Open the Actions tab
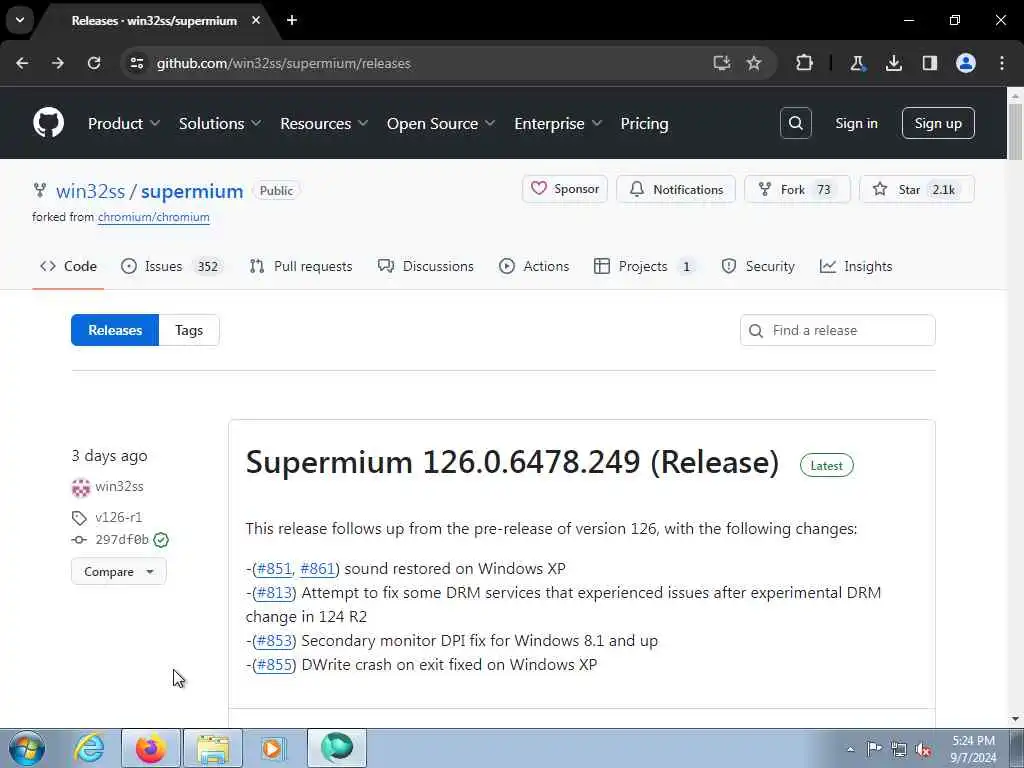 534,266
